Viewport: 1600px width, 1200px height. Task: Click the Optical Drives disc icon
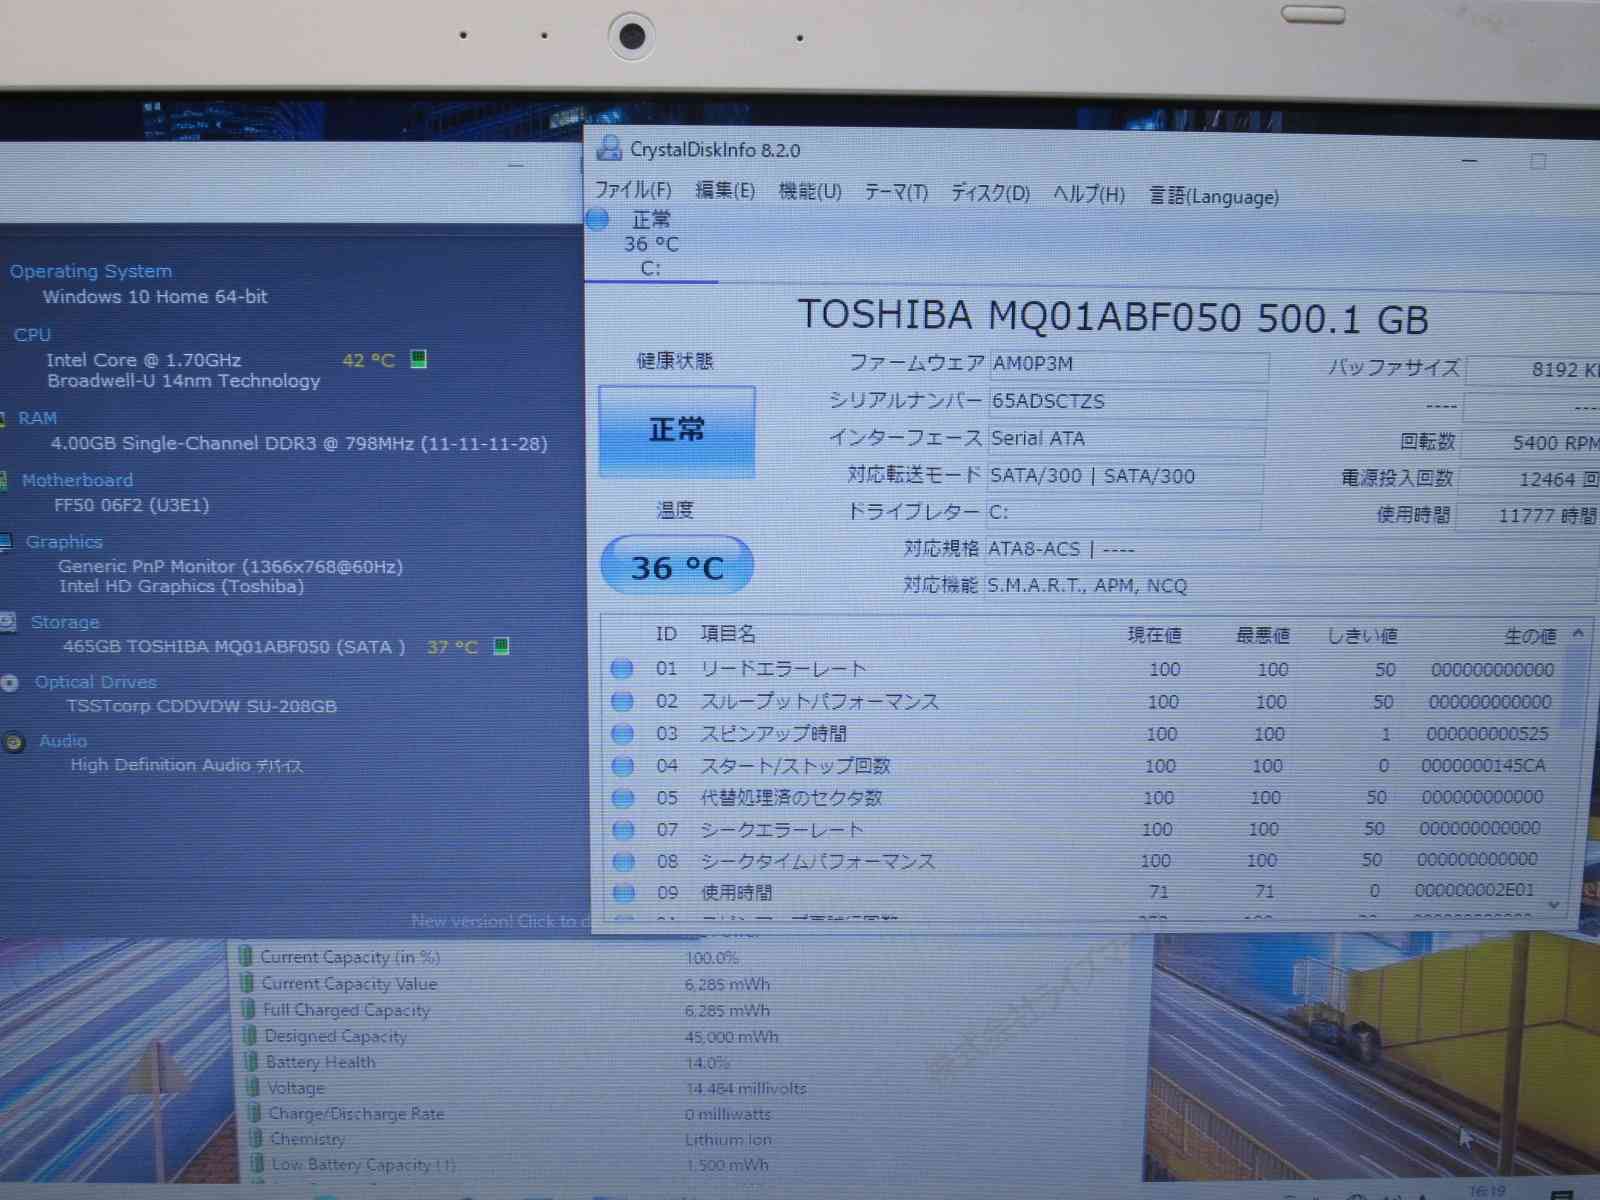(10, 683)
